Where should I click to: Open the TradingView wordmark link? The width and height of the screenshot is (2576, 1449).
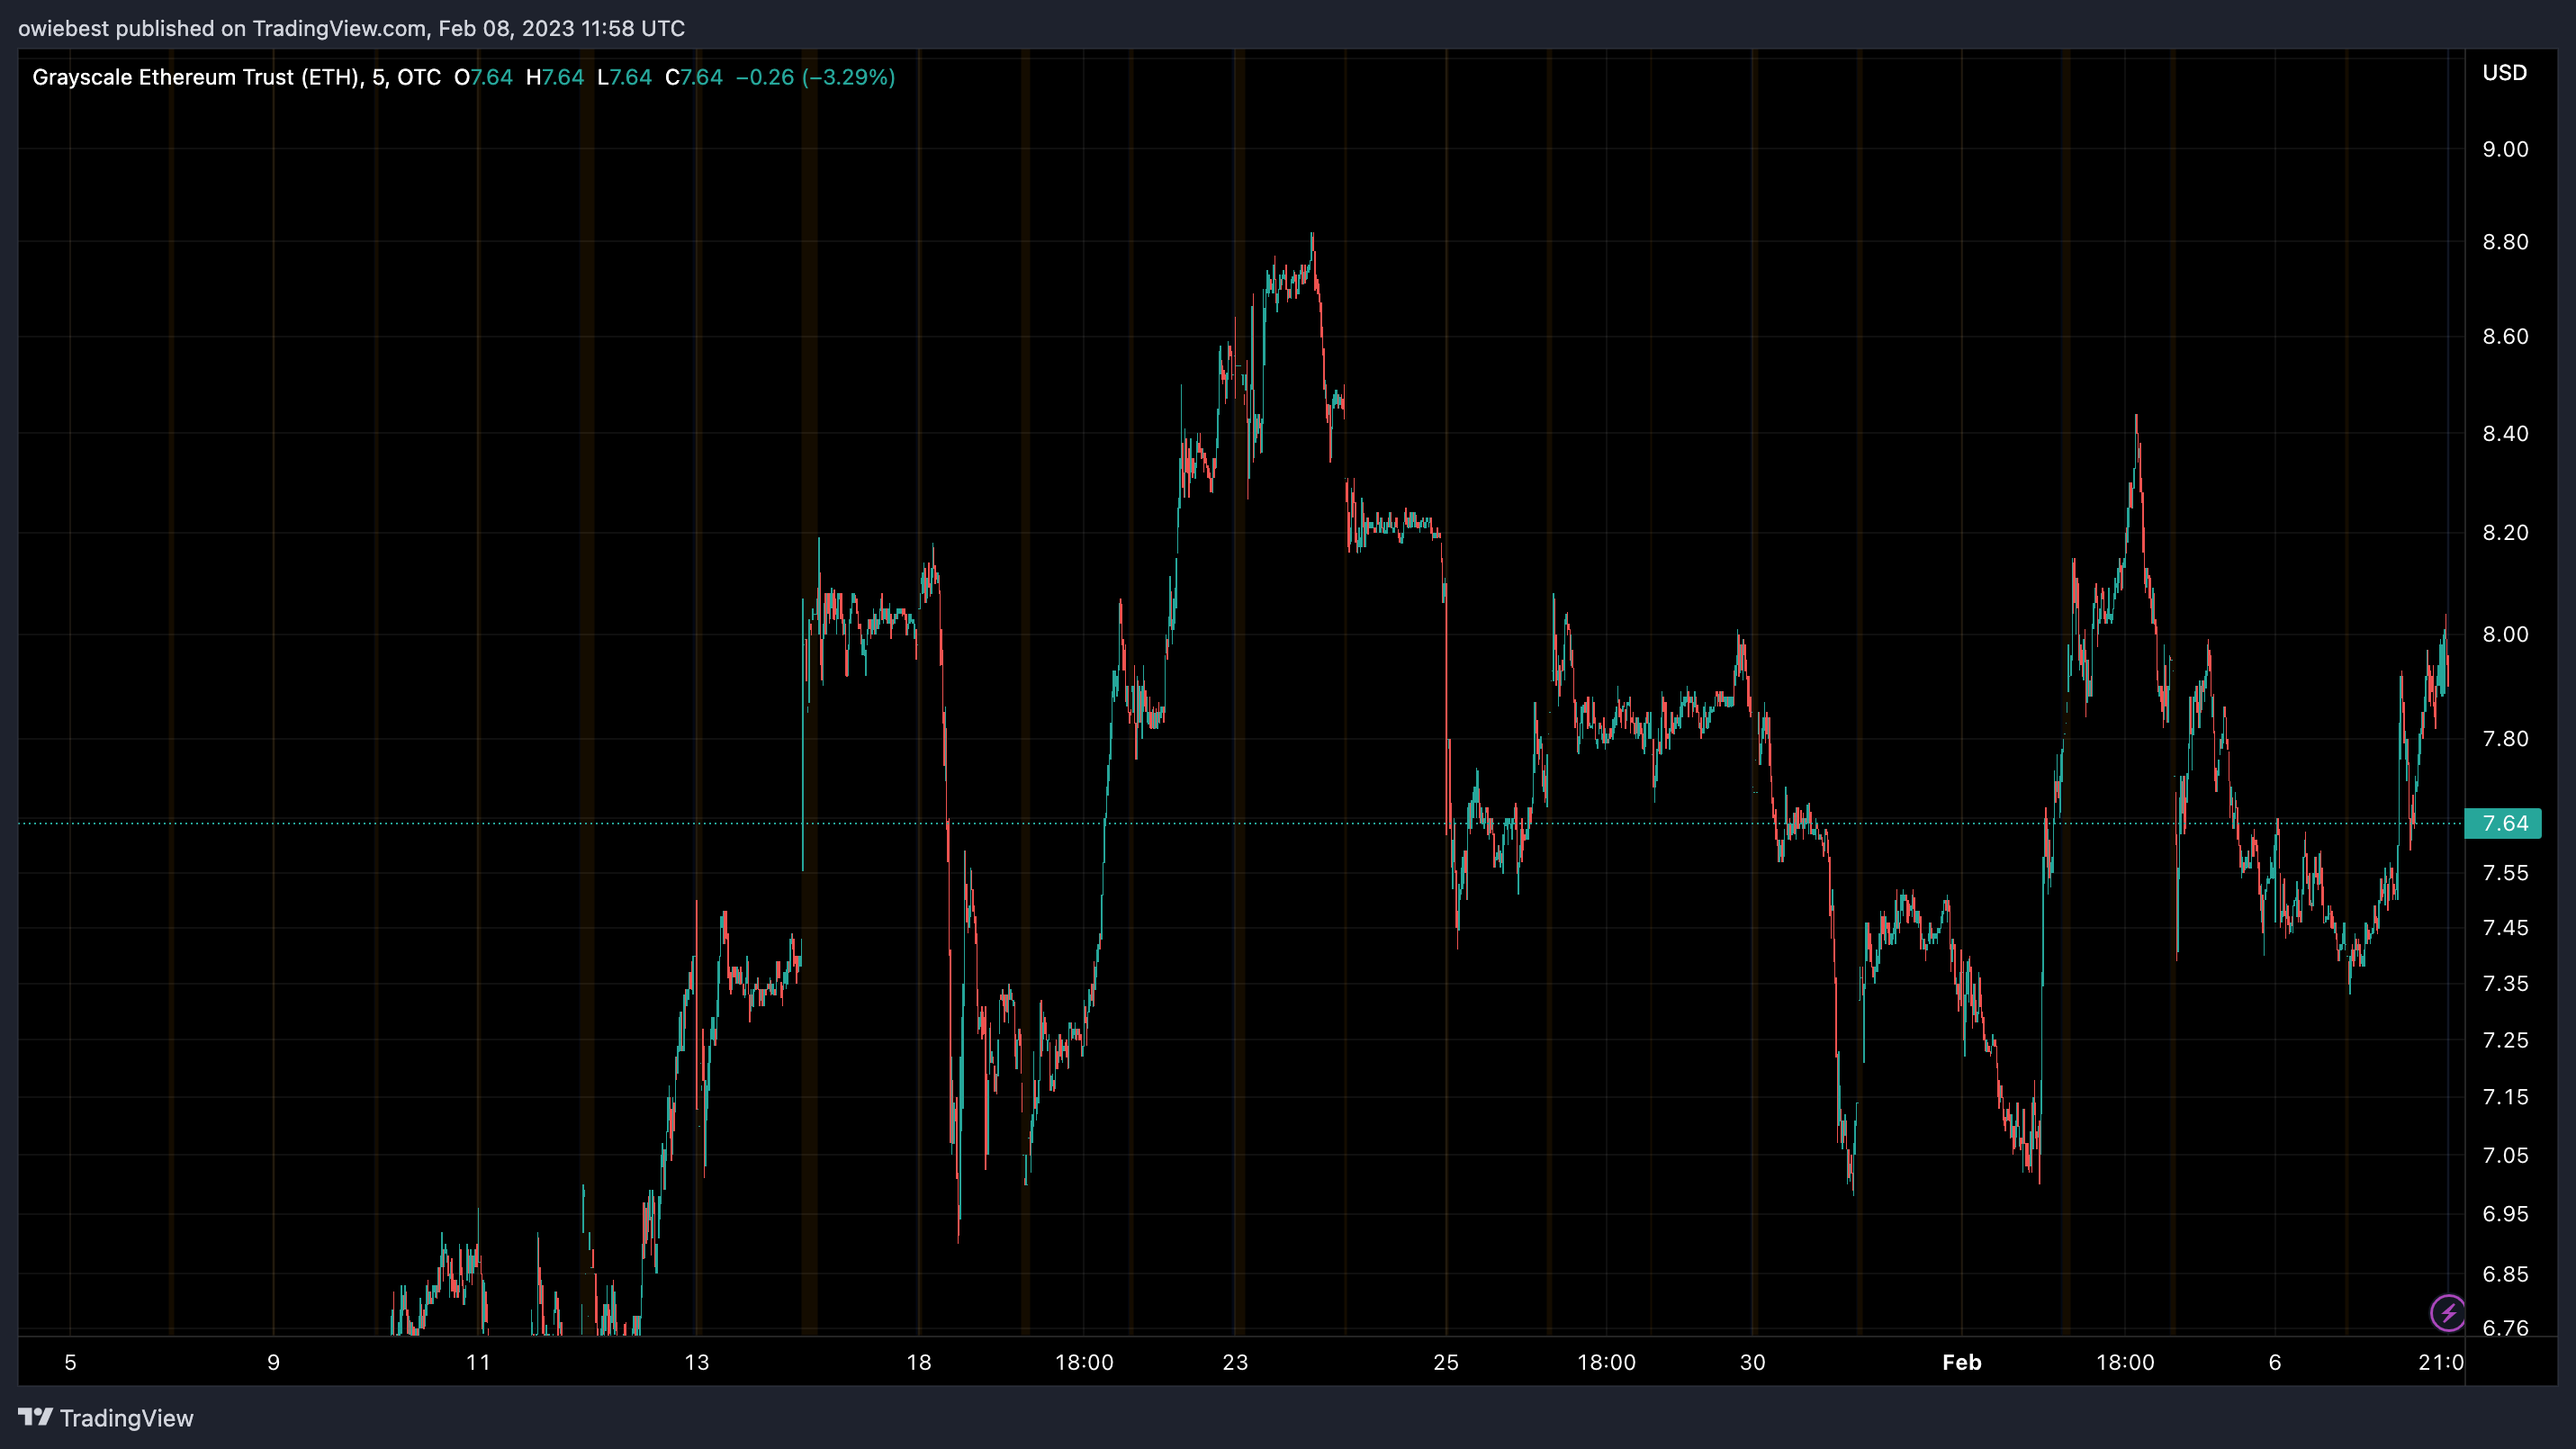(127, 1418)
